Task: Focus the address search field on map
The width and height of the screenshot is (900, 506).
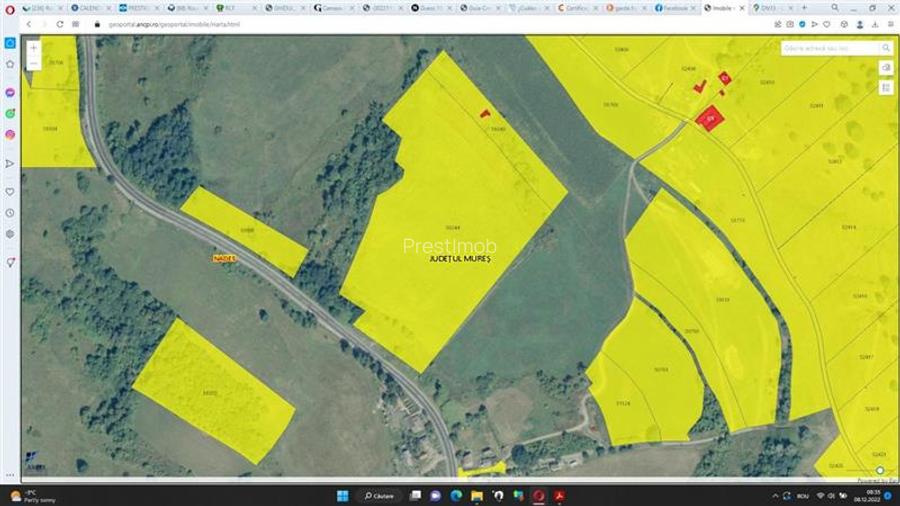Action: coord(830,48)
